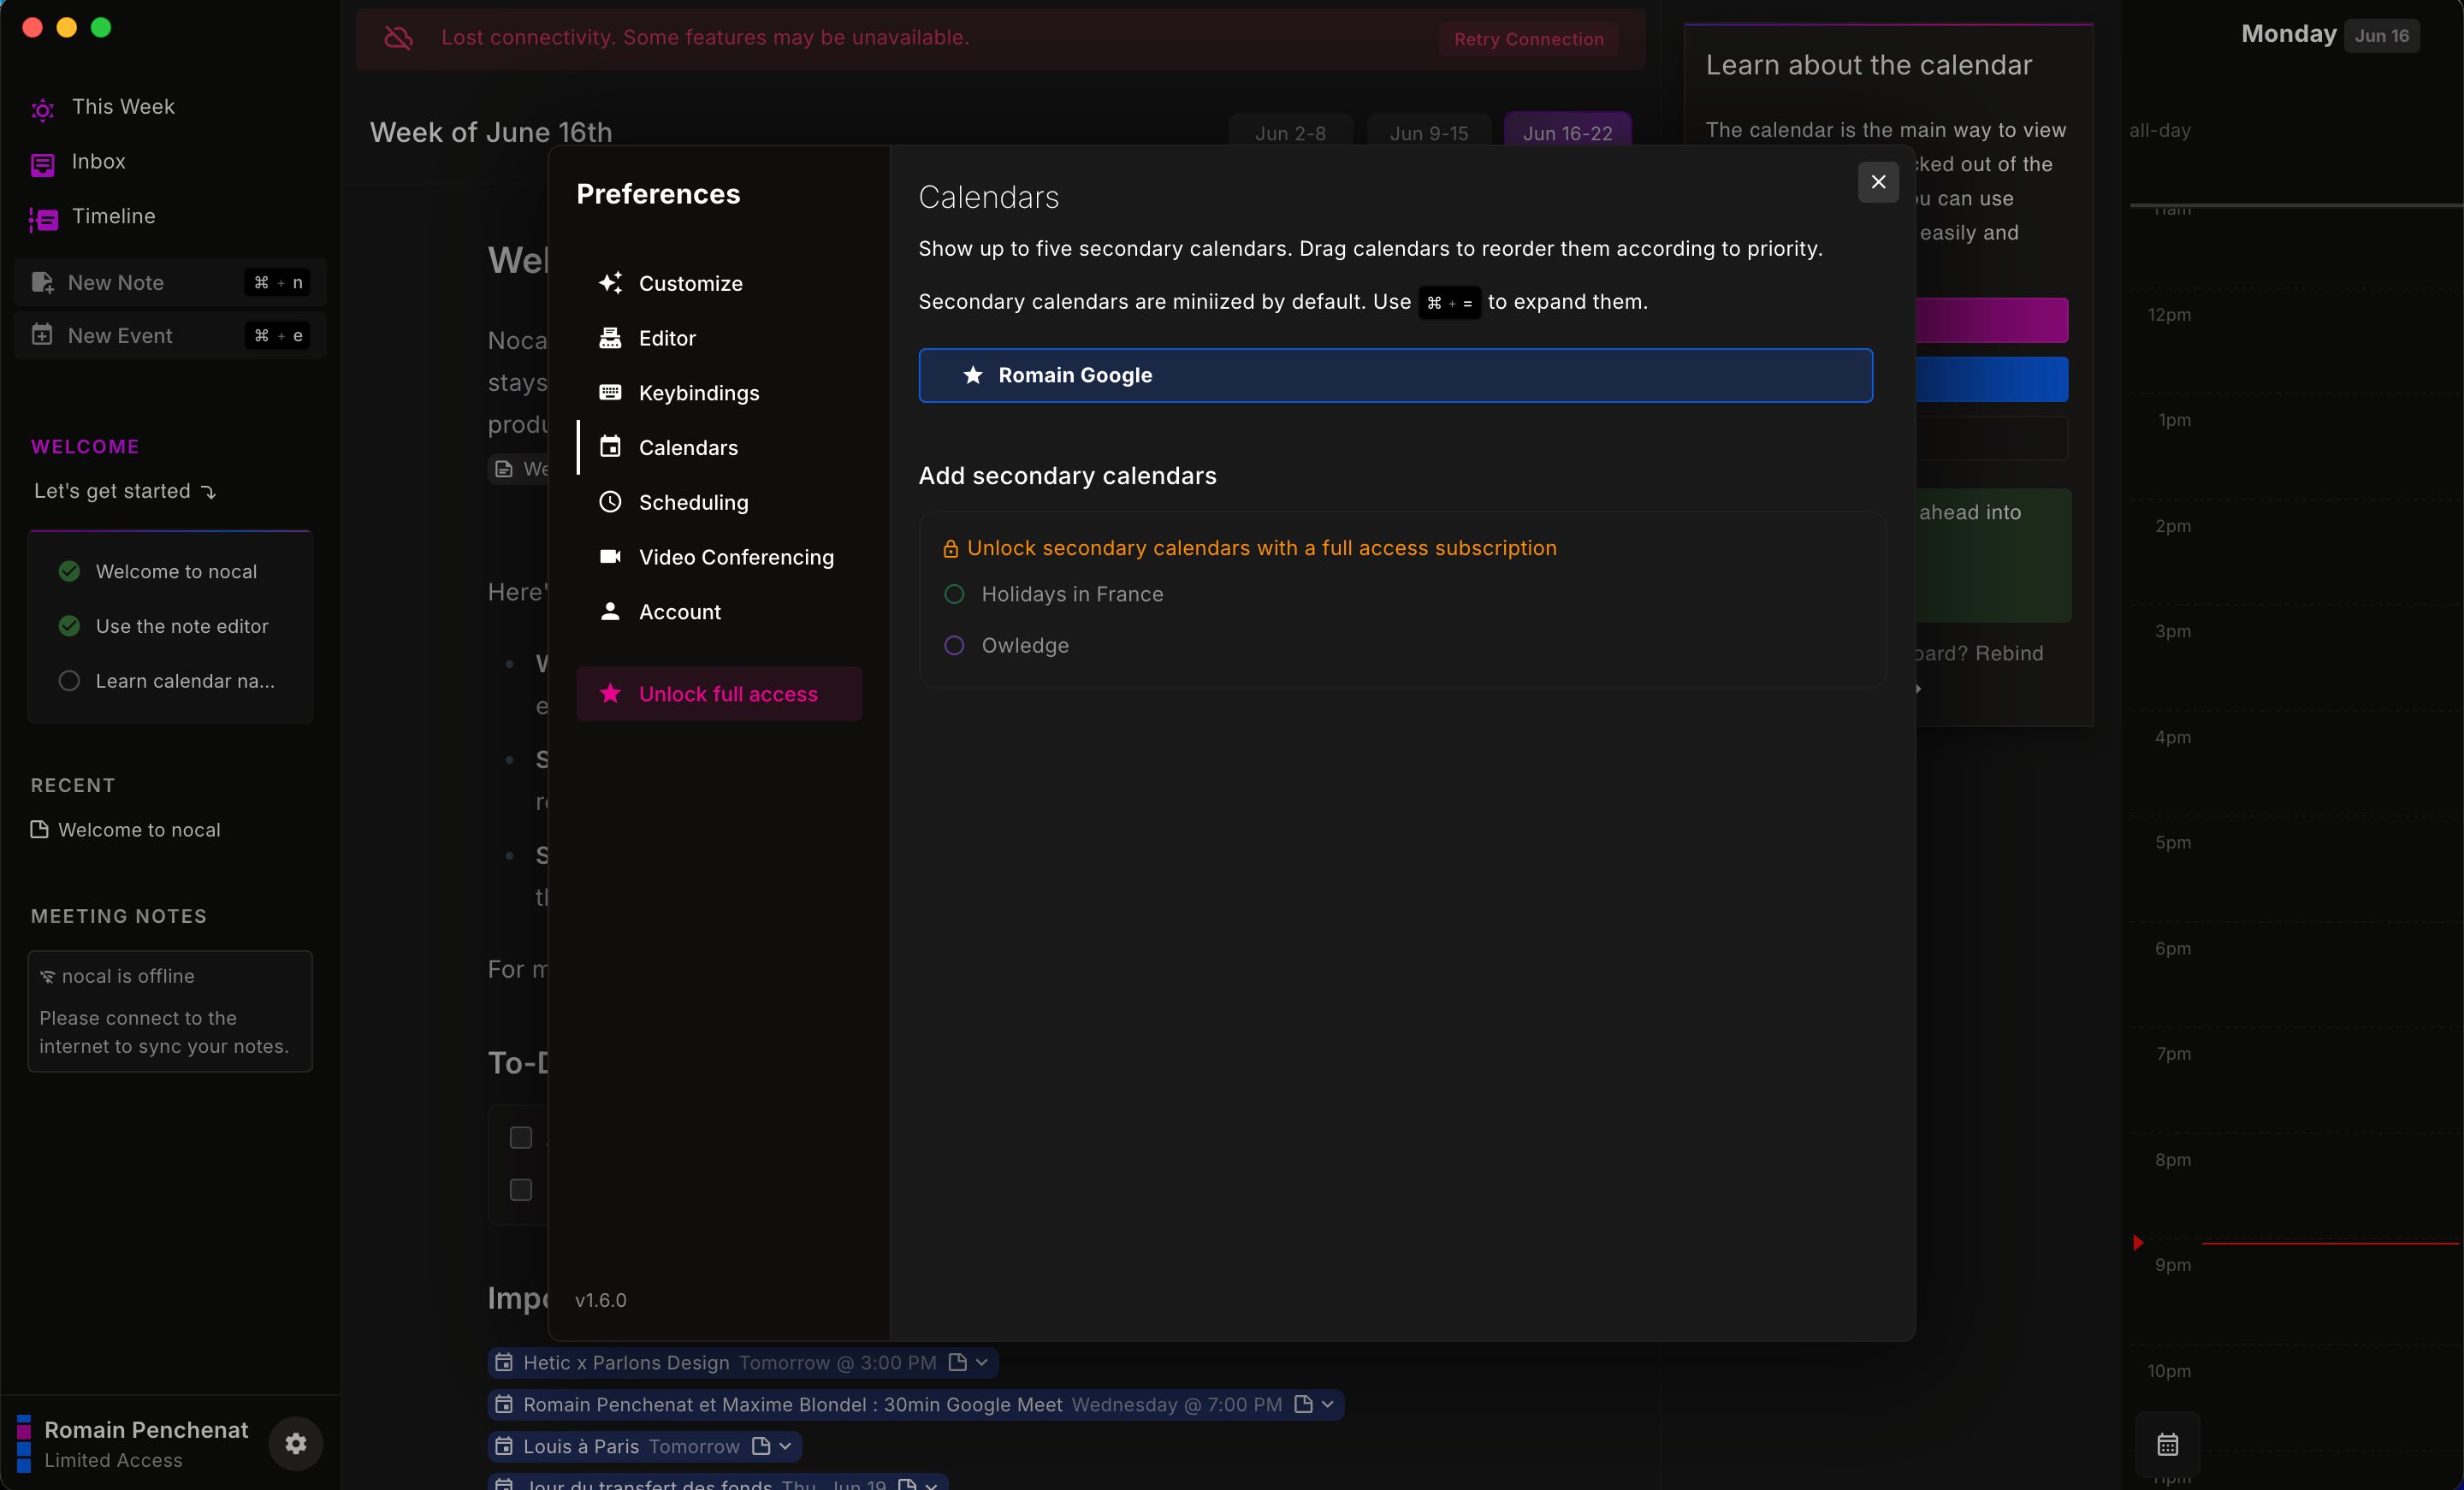Open the Keybindings preferences section
Image resolution: width=2464 pixels, height=1490 pixels.
719,392
